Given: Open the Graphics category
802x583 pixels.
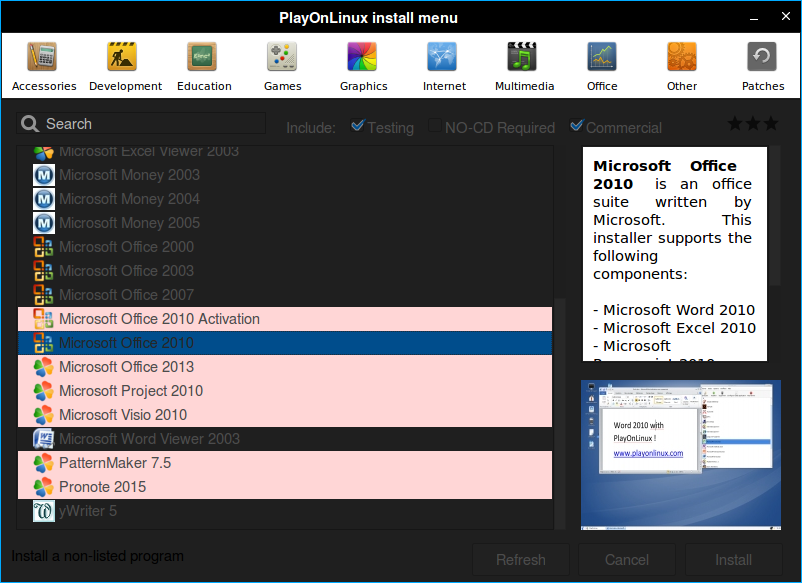Looking at the screenshot, I should [x=363, y=66].
